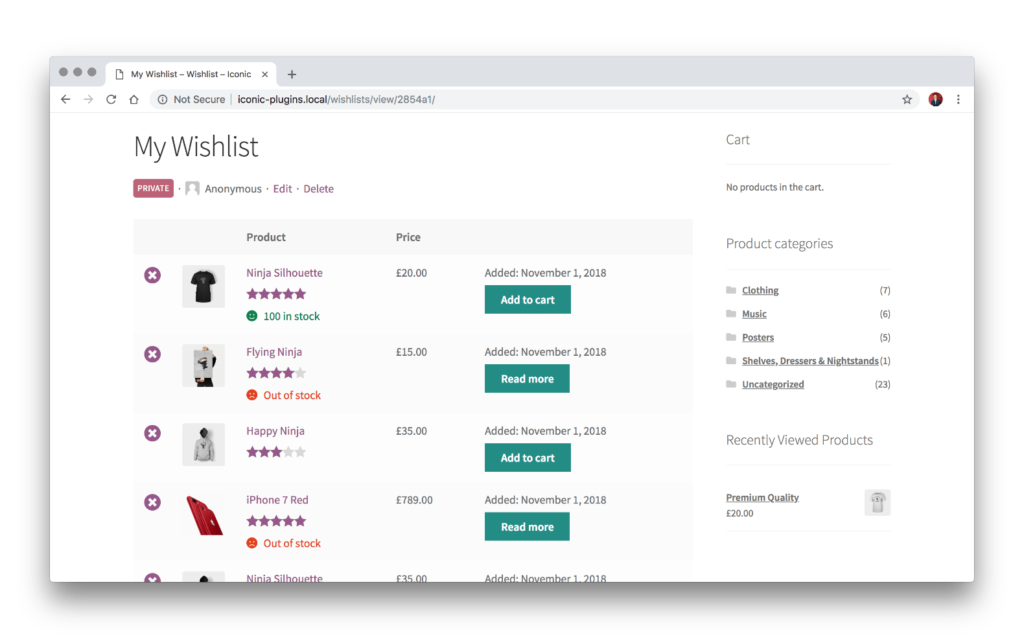The image size is (1024, 639).
Task: Click the folder icon beside Posters category
Action: pyautogui.click(x=731, y=337)
